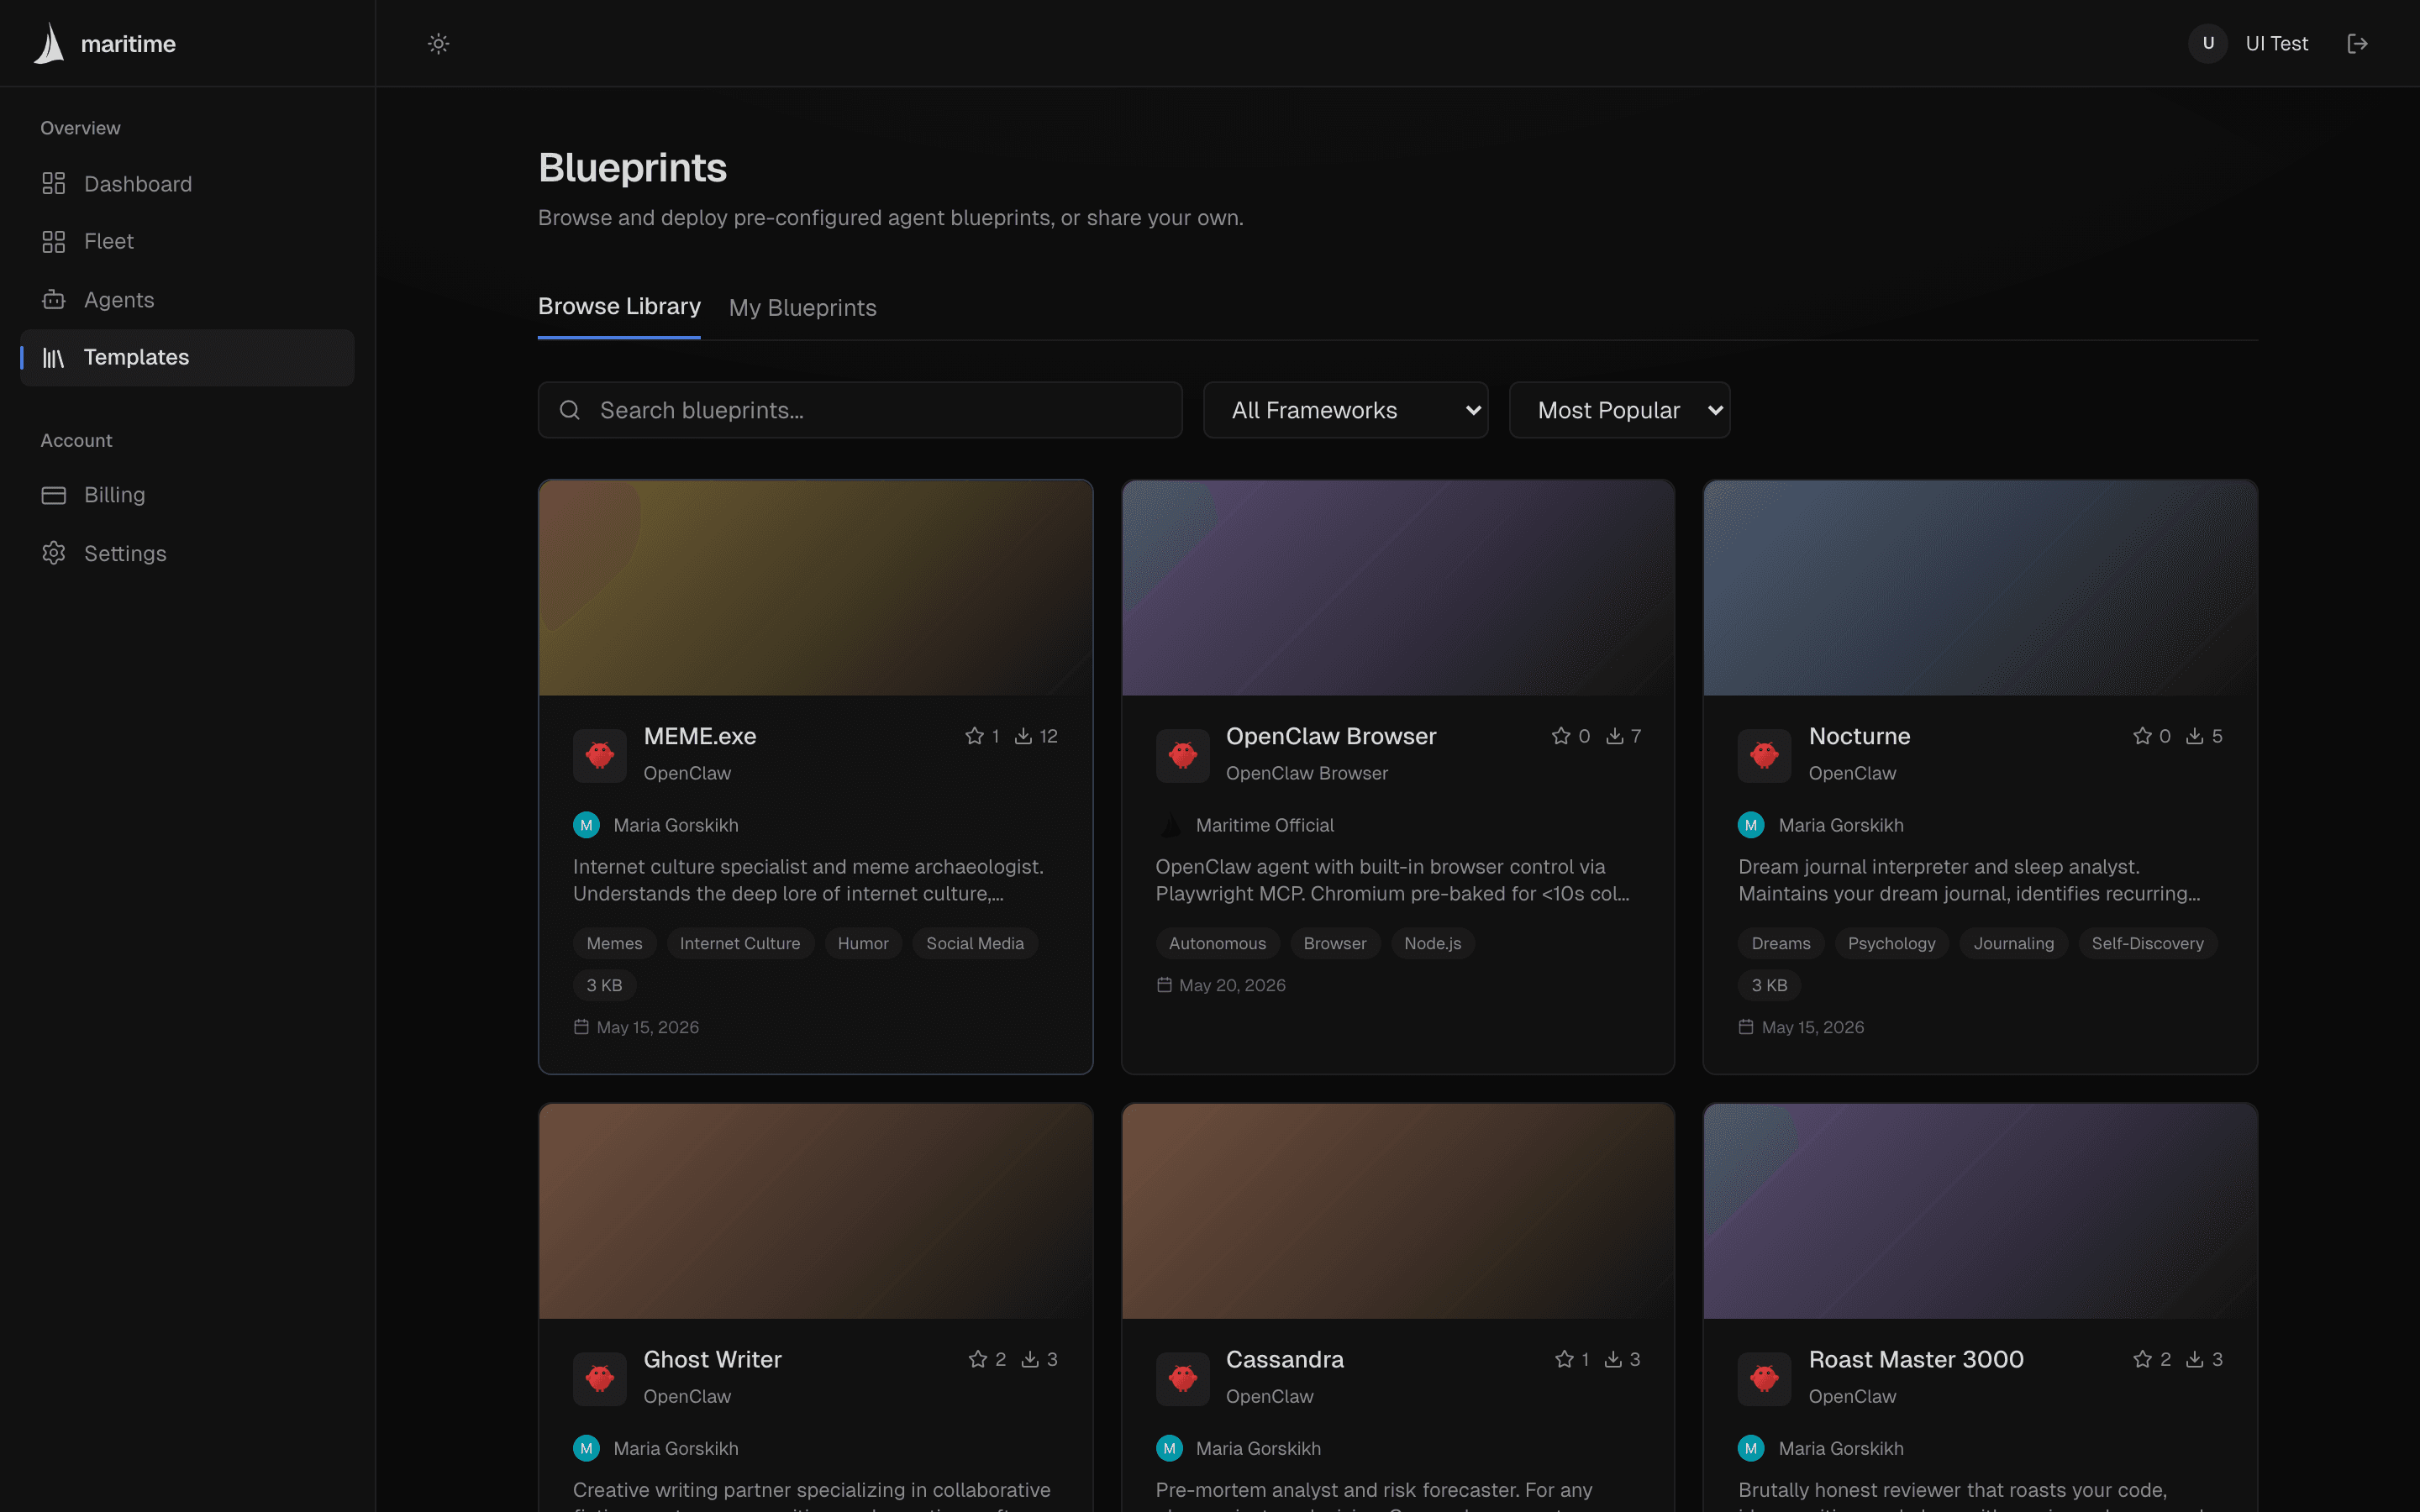This screenshot has width=2420, height=1512.
Task: Select Templates in the sidebar
Action: 187,357
